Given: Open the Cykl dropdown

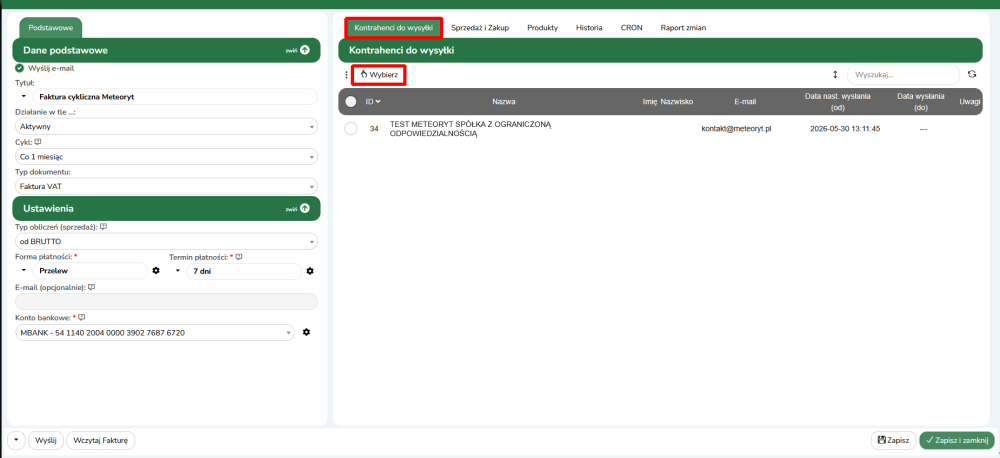Looking at the screenshot, I should click(166, 157).
